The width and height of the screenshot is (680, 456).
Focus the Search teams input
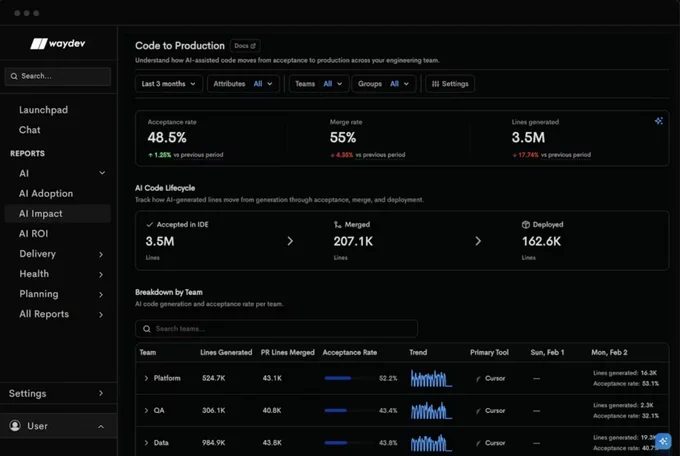point(277,328)
